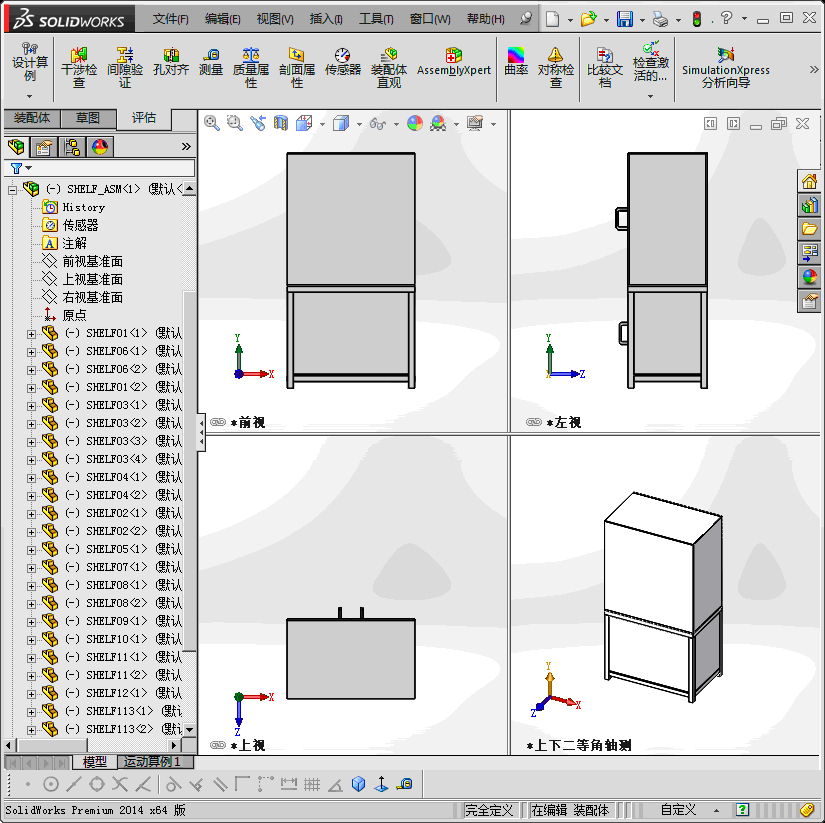
Task: Open the 帮助(H) menu
Action: tap(486, 19)
